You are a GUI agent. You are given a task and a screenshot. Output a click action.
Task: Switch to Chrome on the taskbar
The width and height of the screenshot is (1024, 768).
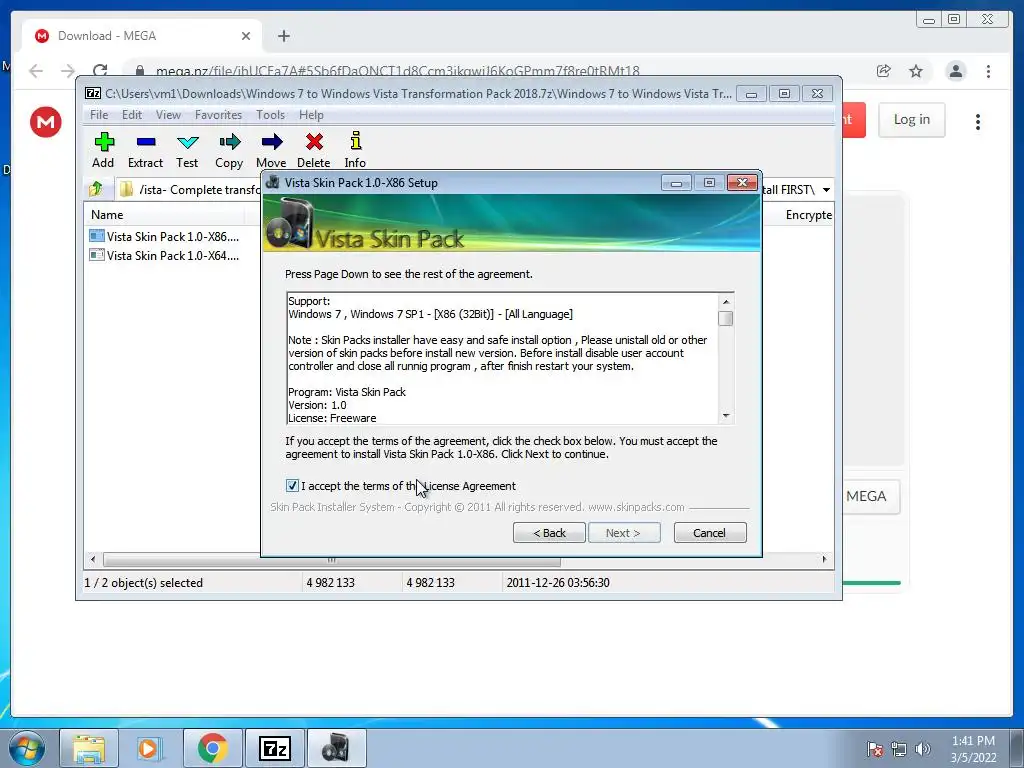pos(212,748)
